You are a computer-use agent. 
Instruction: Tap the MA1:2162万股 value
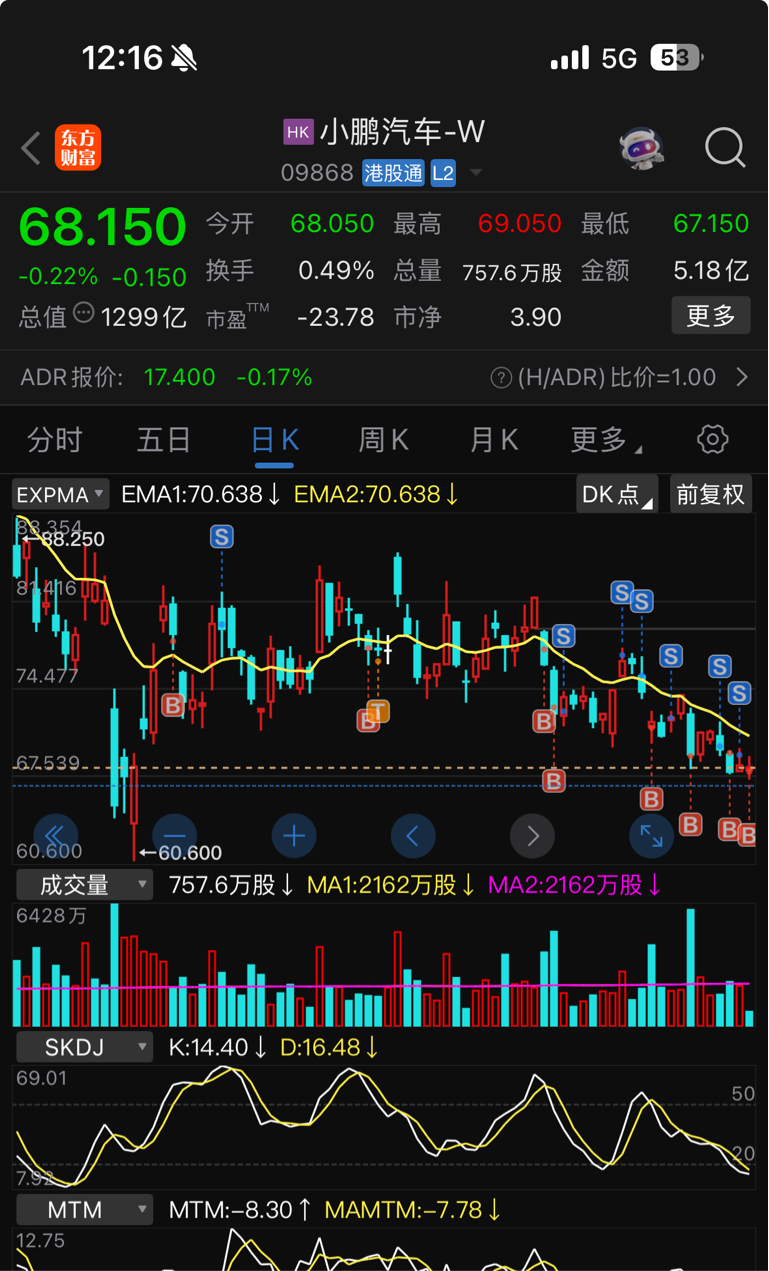click(391, 885)
